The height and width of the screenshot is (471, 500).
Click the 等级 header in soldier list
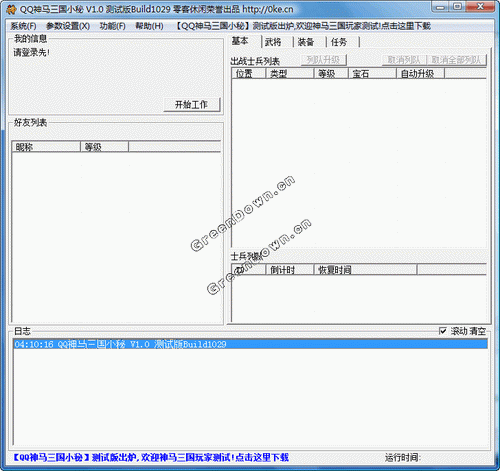tap(331, 73)
